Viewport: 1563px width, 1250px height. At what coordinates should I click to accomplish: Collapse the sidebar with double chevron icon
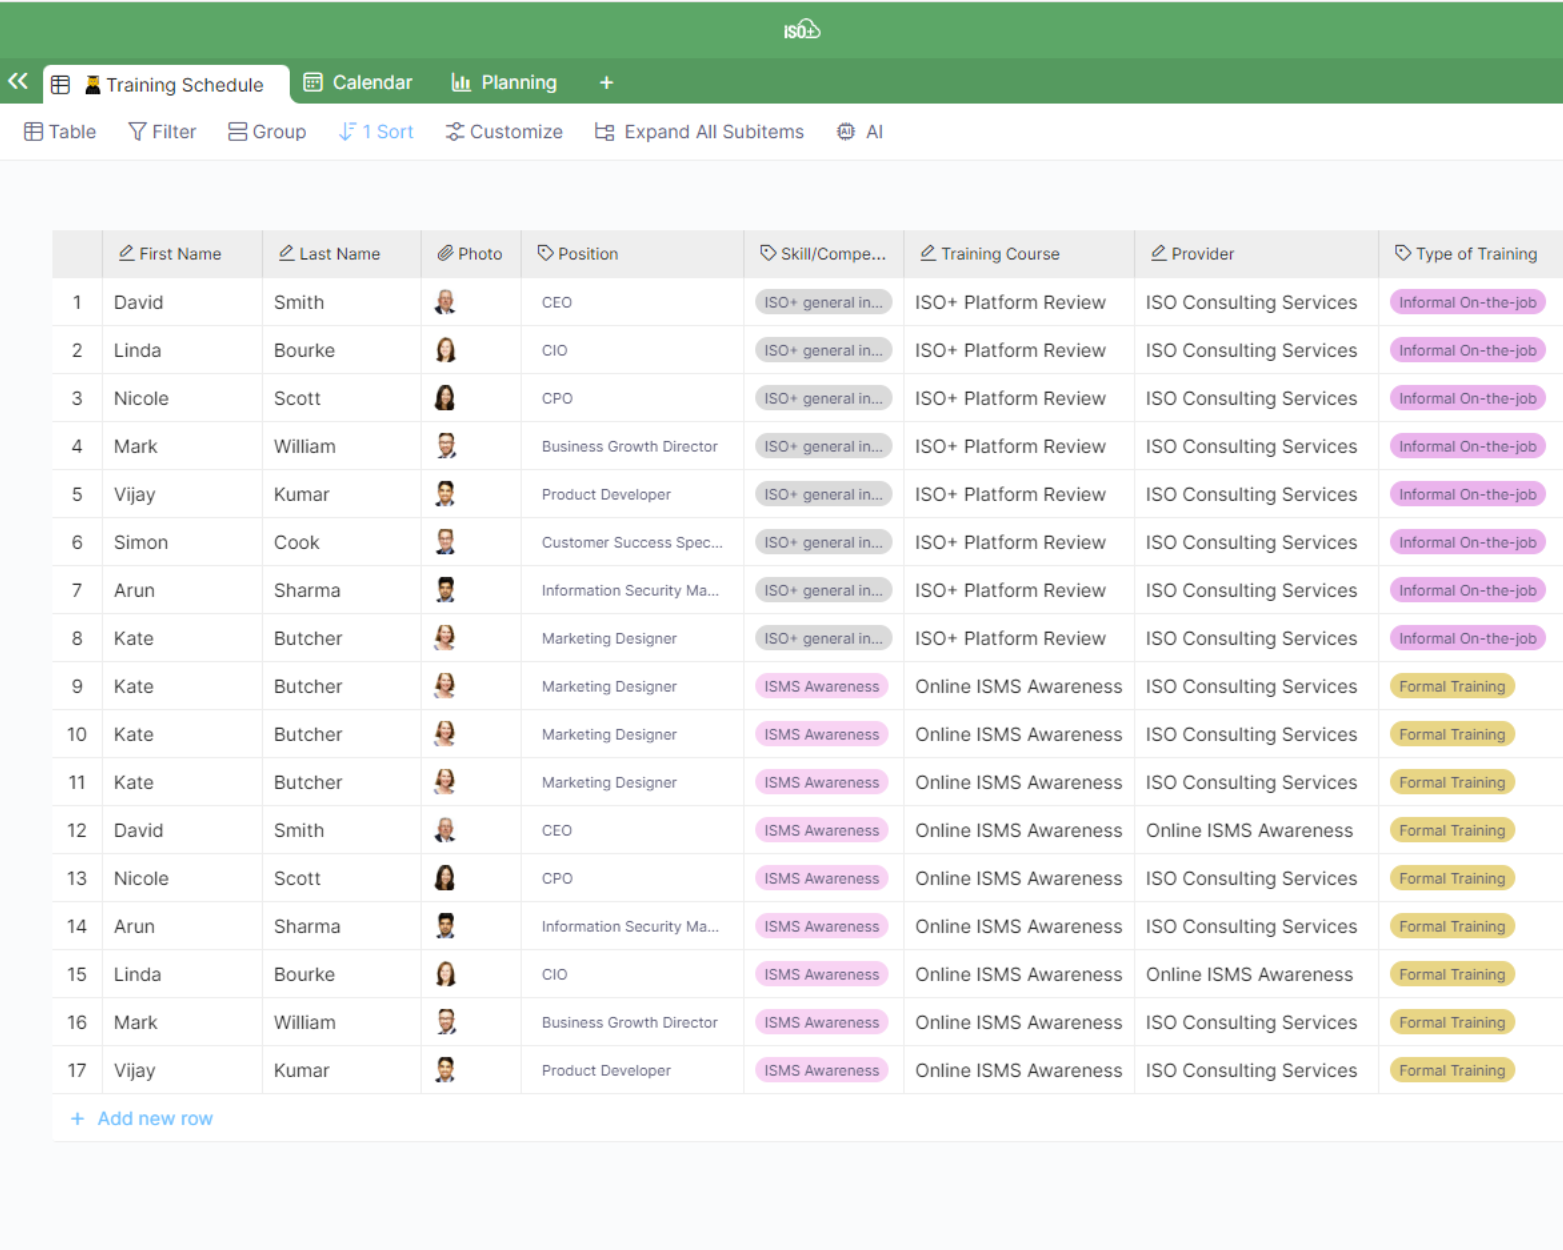coord(18,82)
